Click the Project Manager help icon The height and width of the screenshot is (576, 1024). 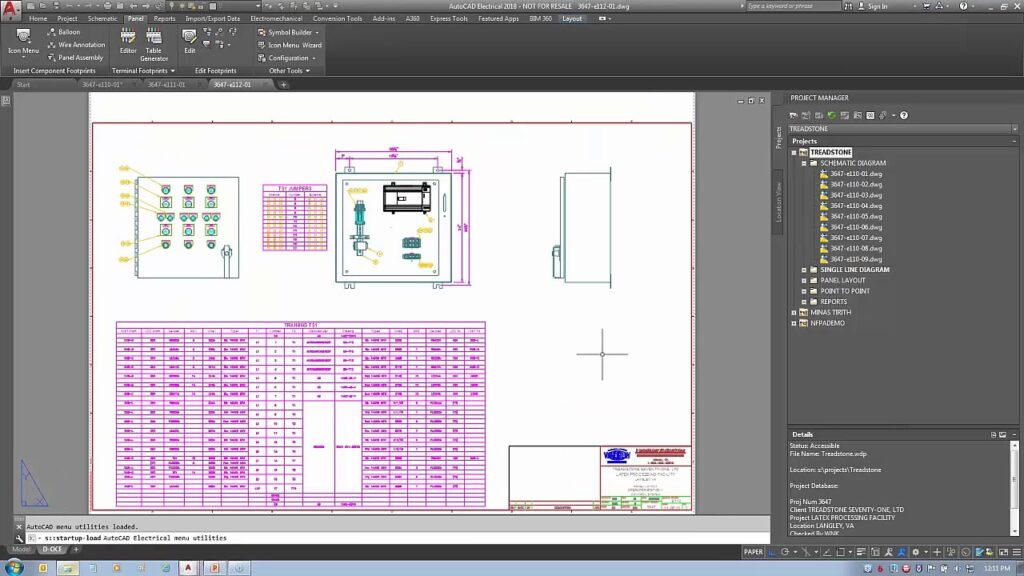click(x=904, y=116)
